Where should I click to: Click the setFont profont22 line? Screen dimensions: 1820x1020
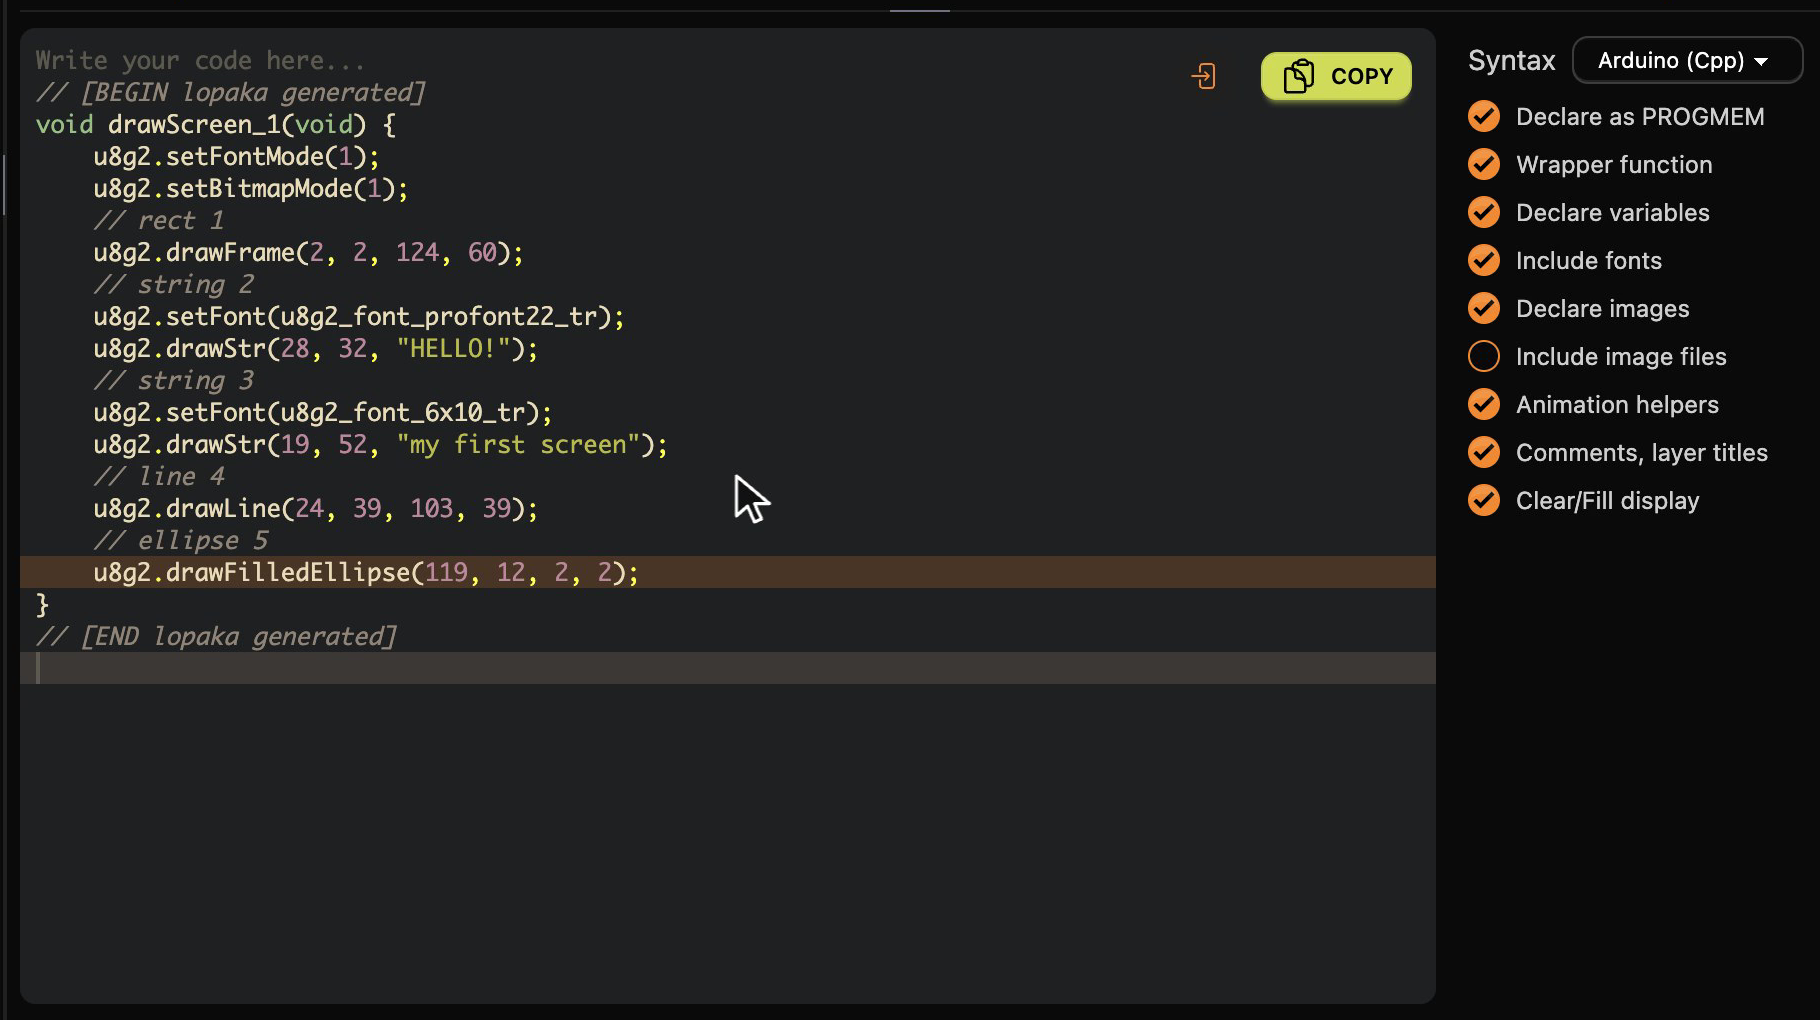[x=358, y=316]
